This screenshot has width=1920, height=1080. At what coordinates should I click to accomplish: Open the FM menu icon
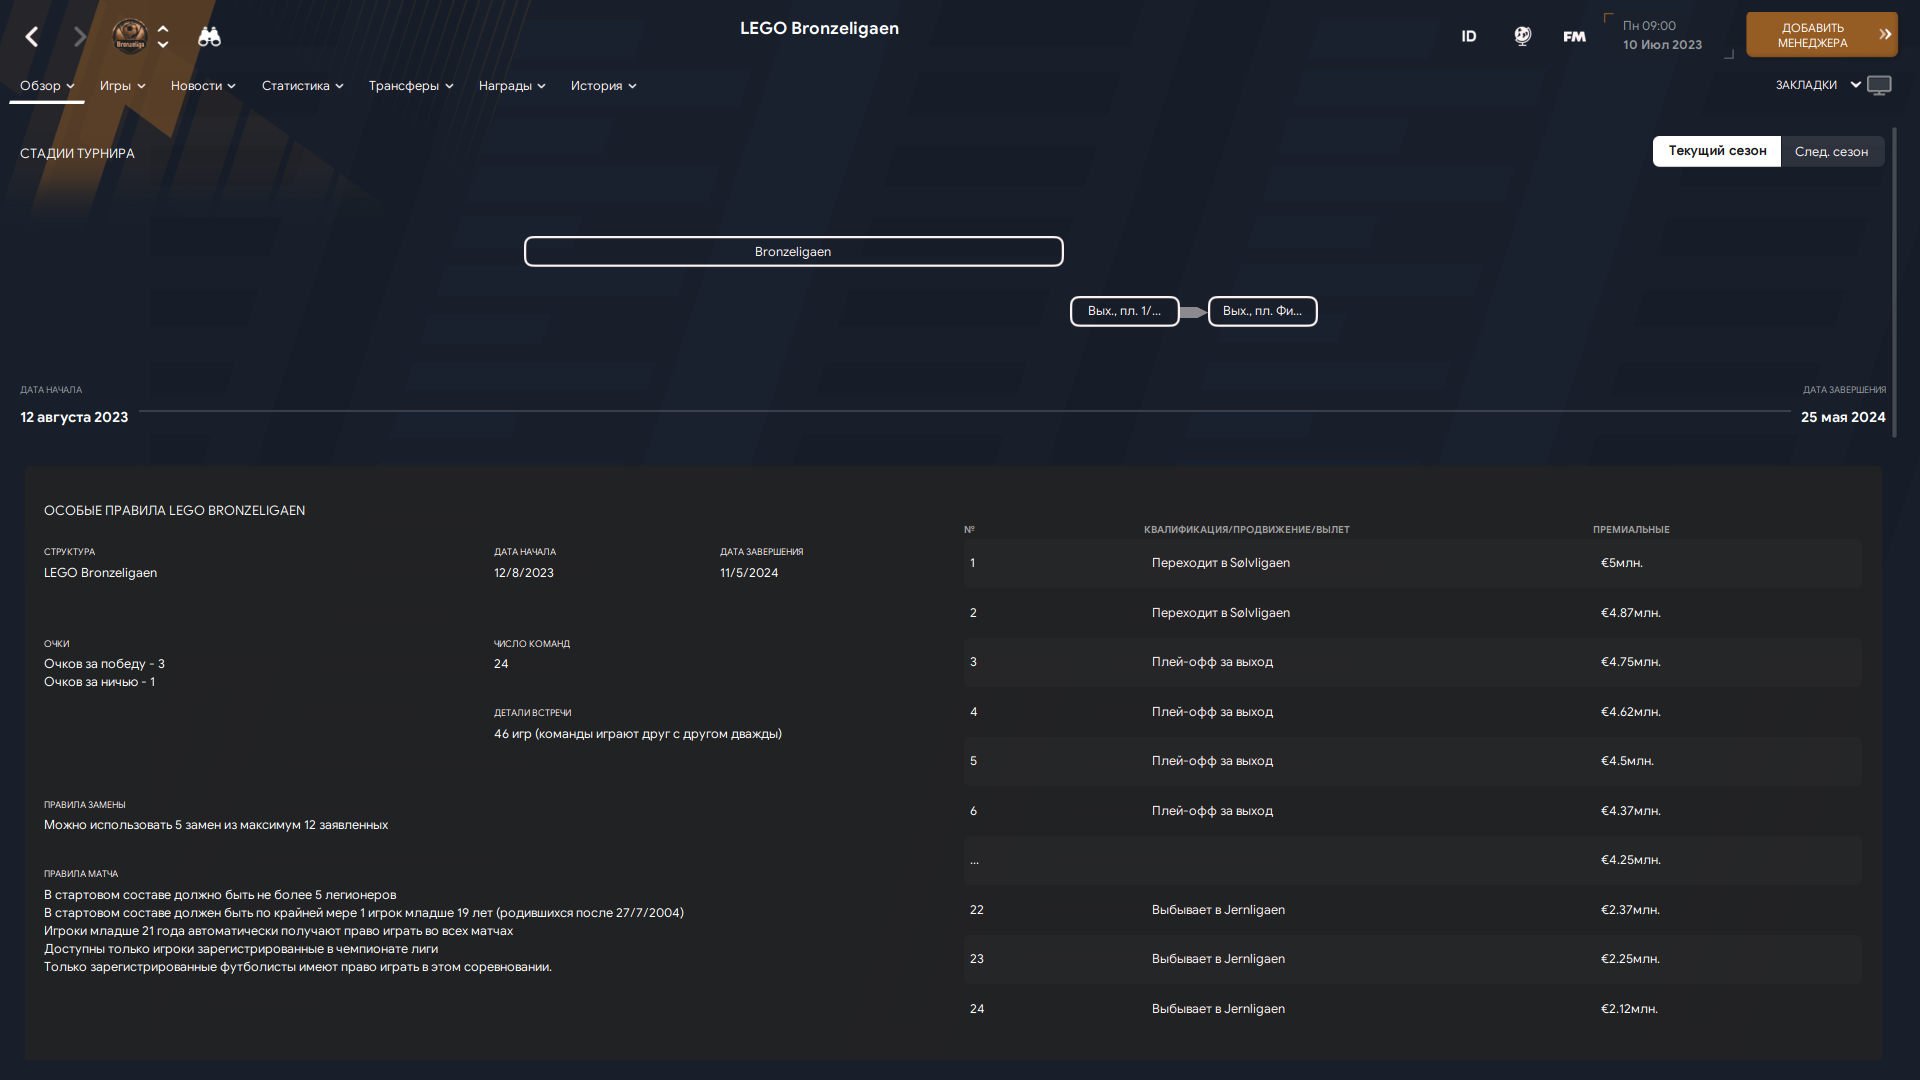[x=1574, y=36]
